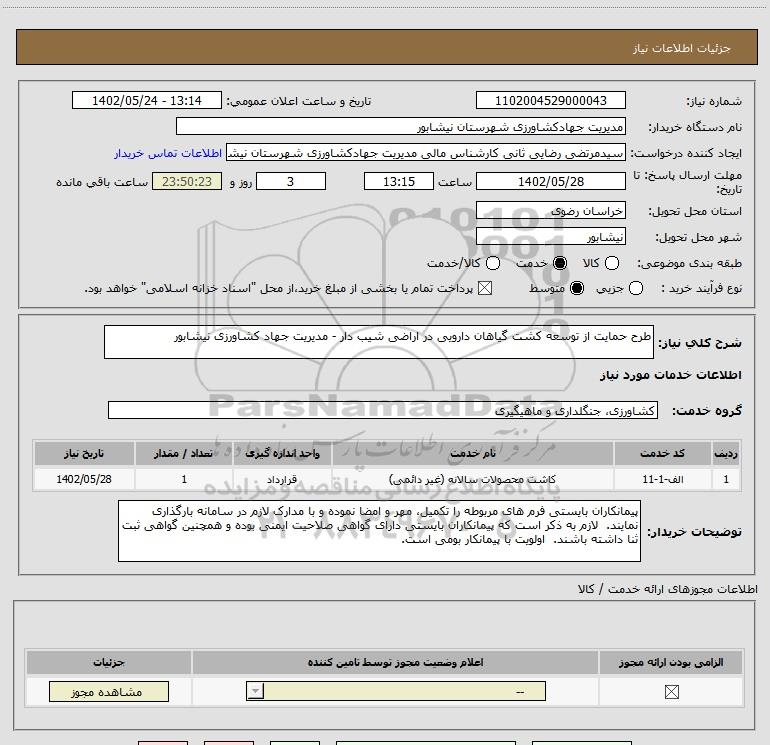Viewport: 770px width, 745px height.
Task: Click service name cell کاشت محصولات سالانه
Action: point(472,479)
